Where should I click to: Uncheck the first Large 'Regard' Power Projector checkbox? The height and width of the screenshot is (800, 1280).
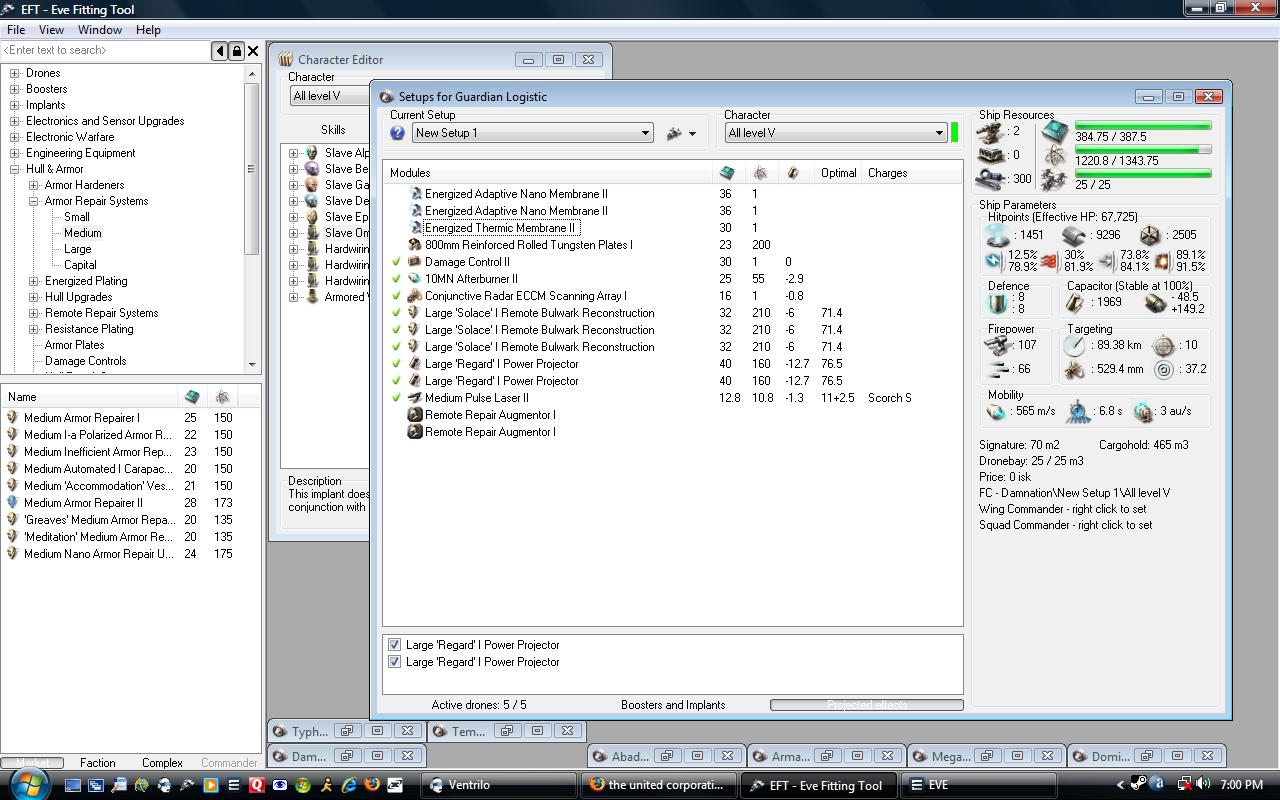point(394,645)
